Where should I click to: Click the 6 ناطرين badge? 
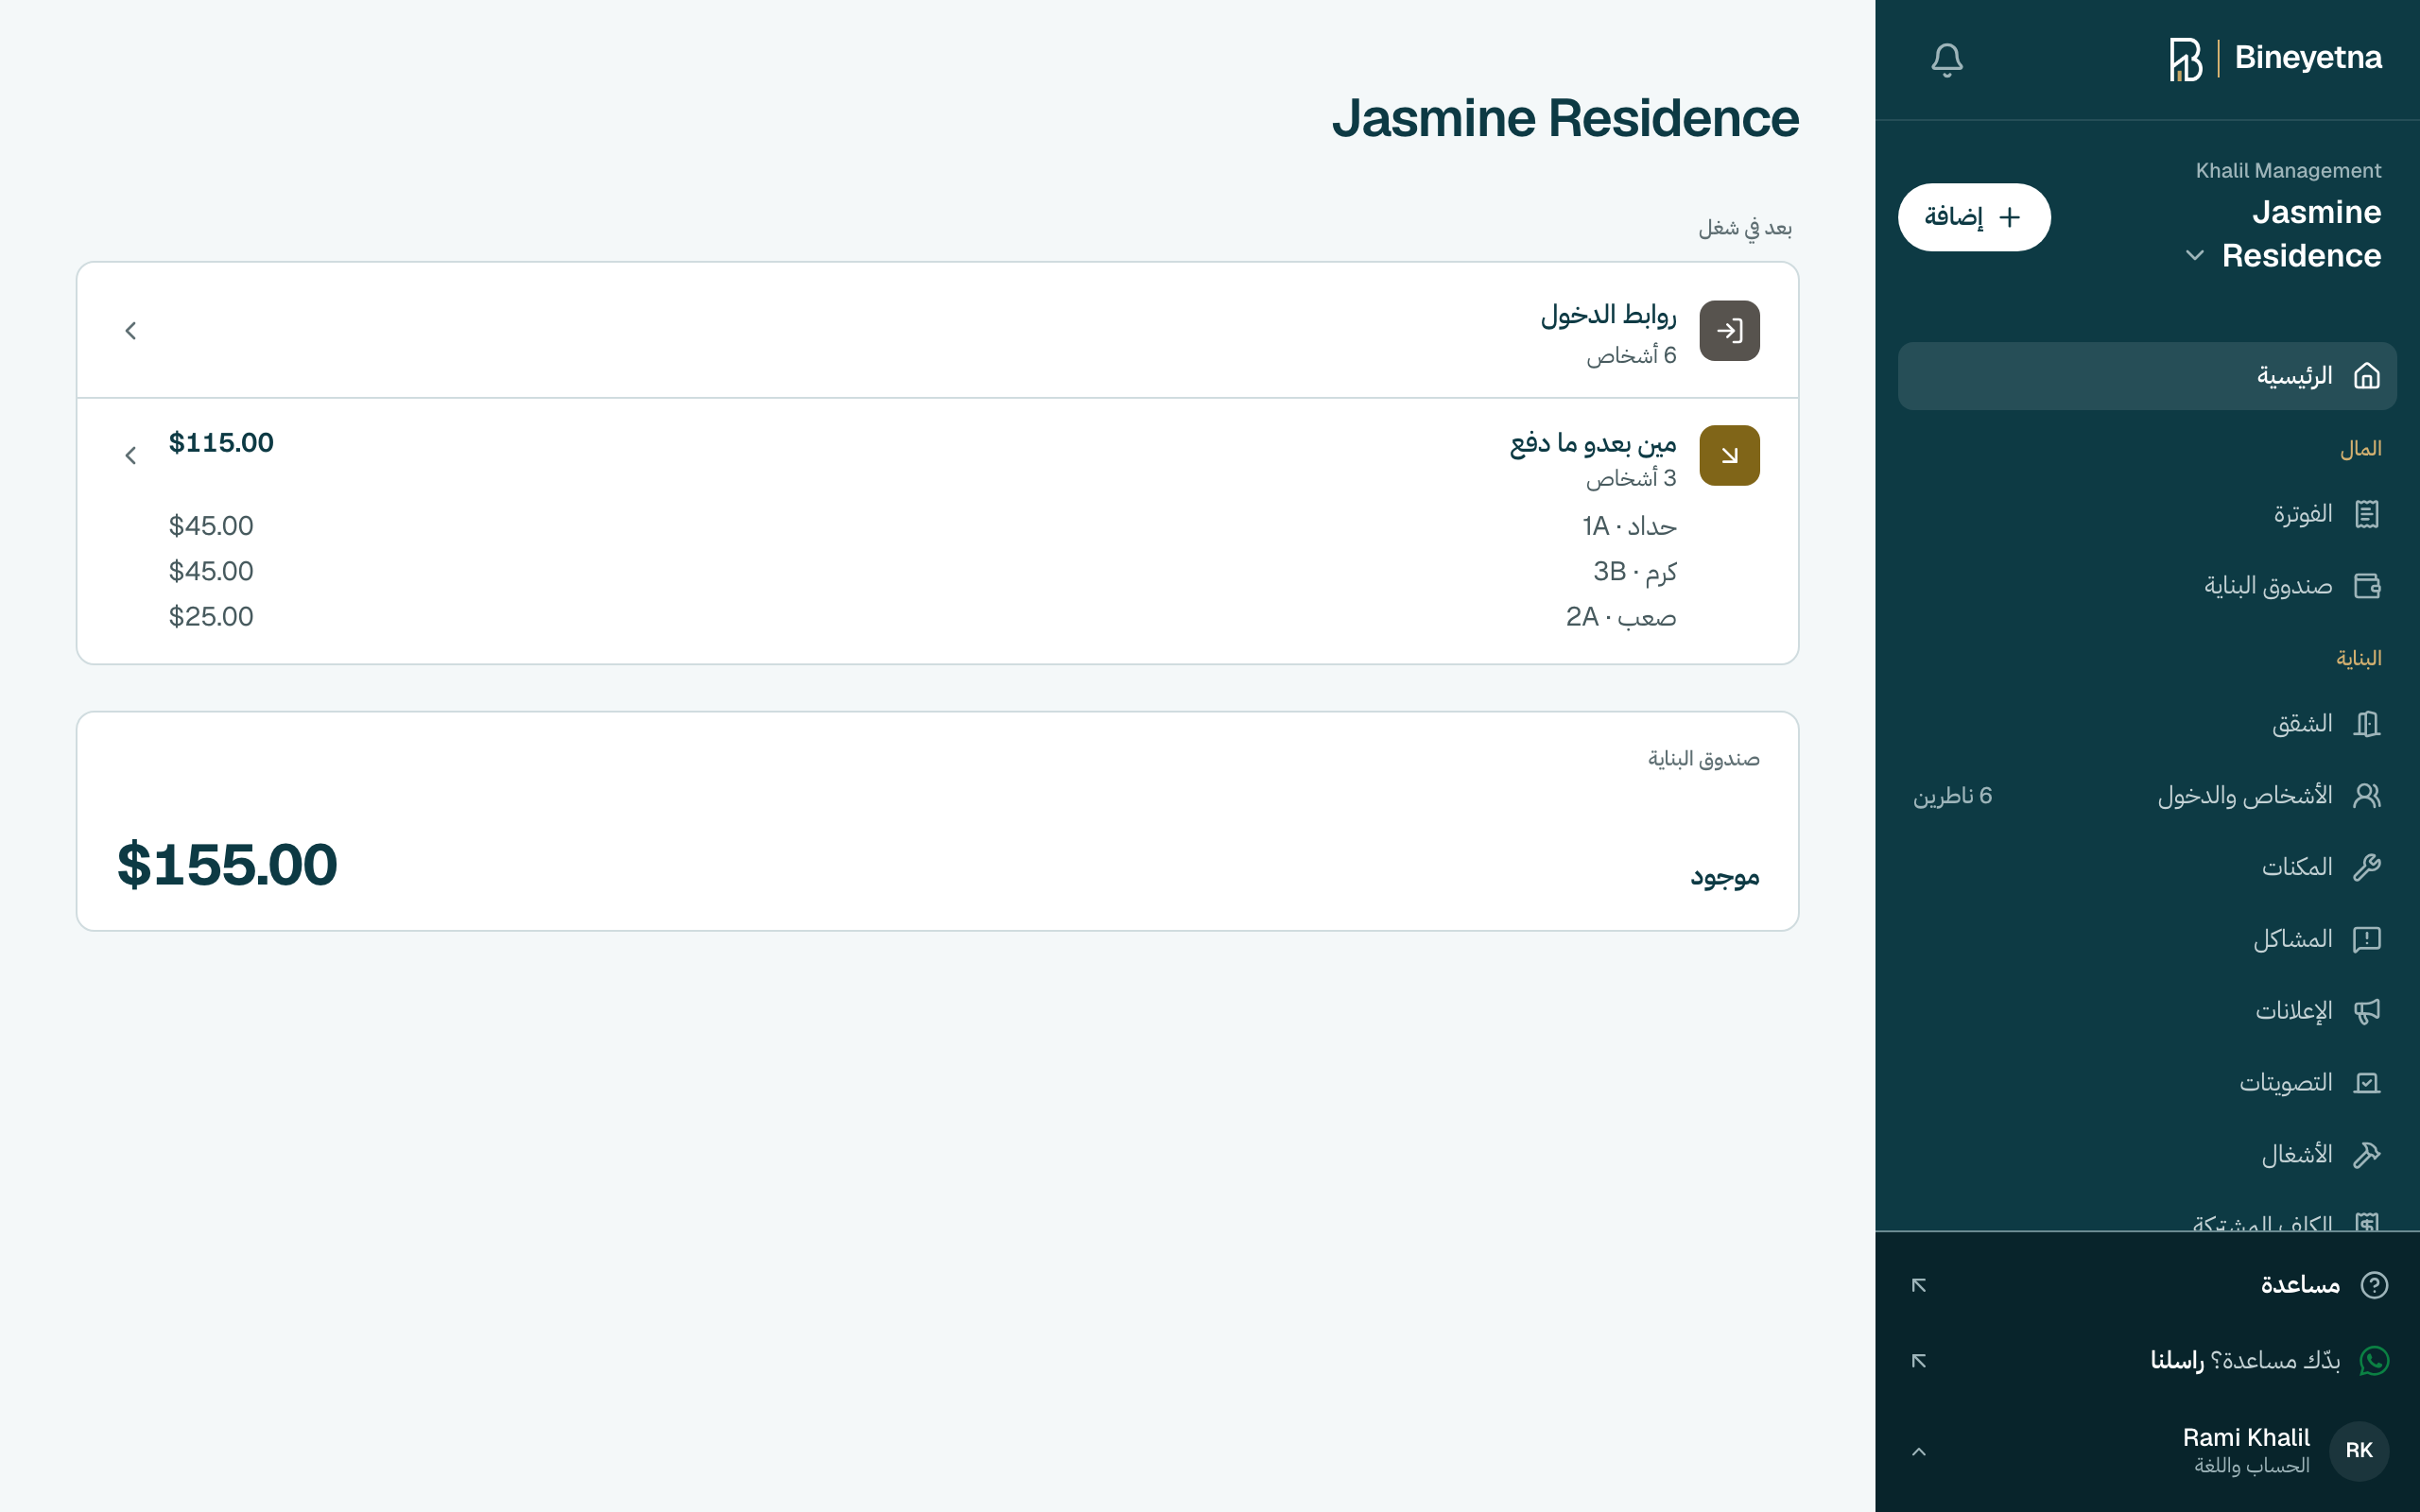[1952, 796]
